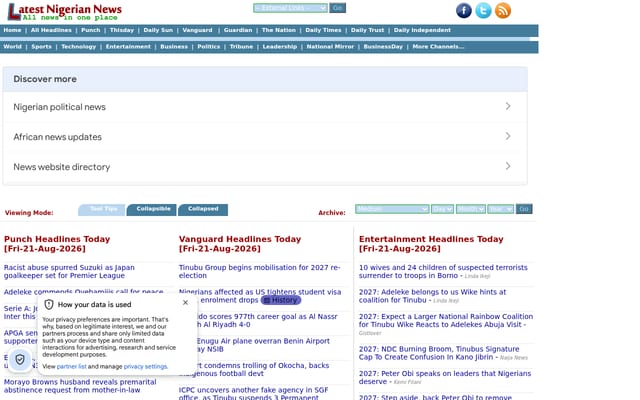Open the Business section
The width and height of the screenshot is (640, 400).
point(174,47)
